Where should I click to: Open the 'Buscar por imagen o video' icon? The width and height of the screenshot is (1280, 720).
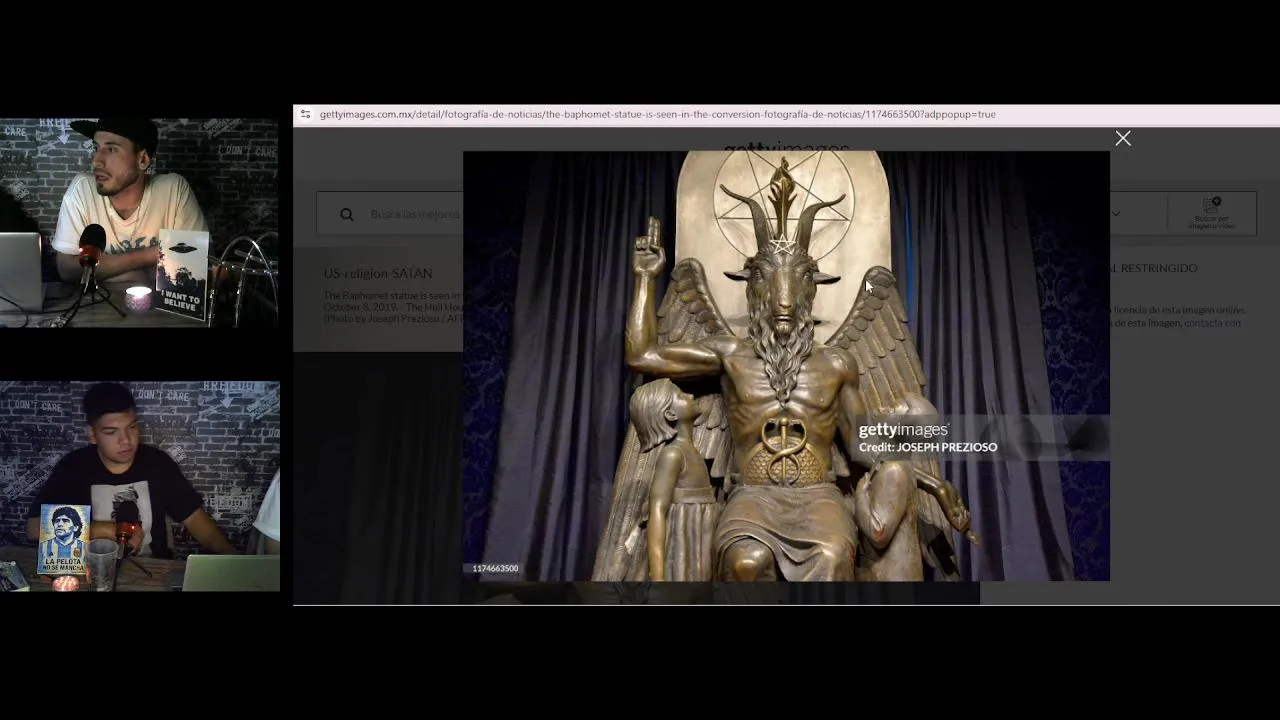click(x=1213, y=213)
